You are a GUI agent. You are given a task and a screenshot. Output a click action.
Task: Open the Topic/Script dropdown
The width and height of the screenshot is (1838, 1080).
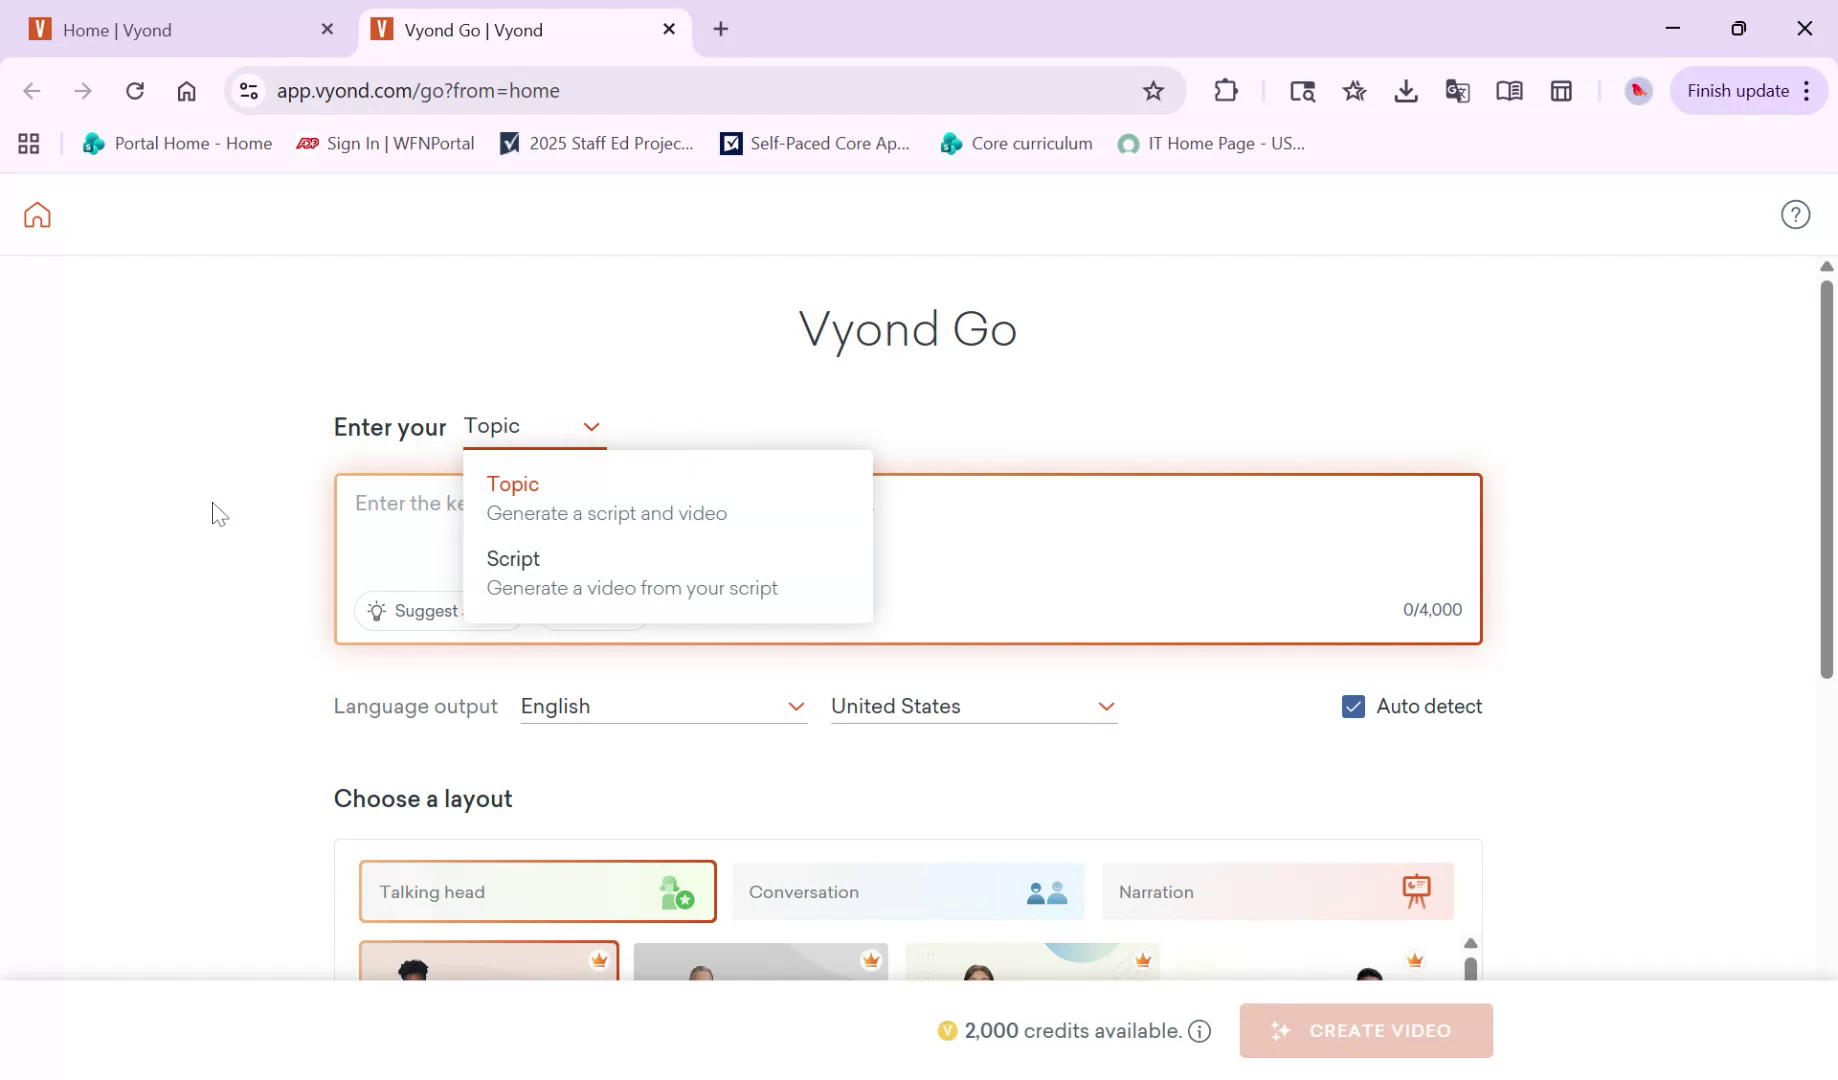coord(535,425)
